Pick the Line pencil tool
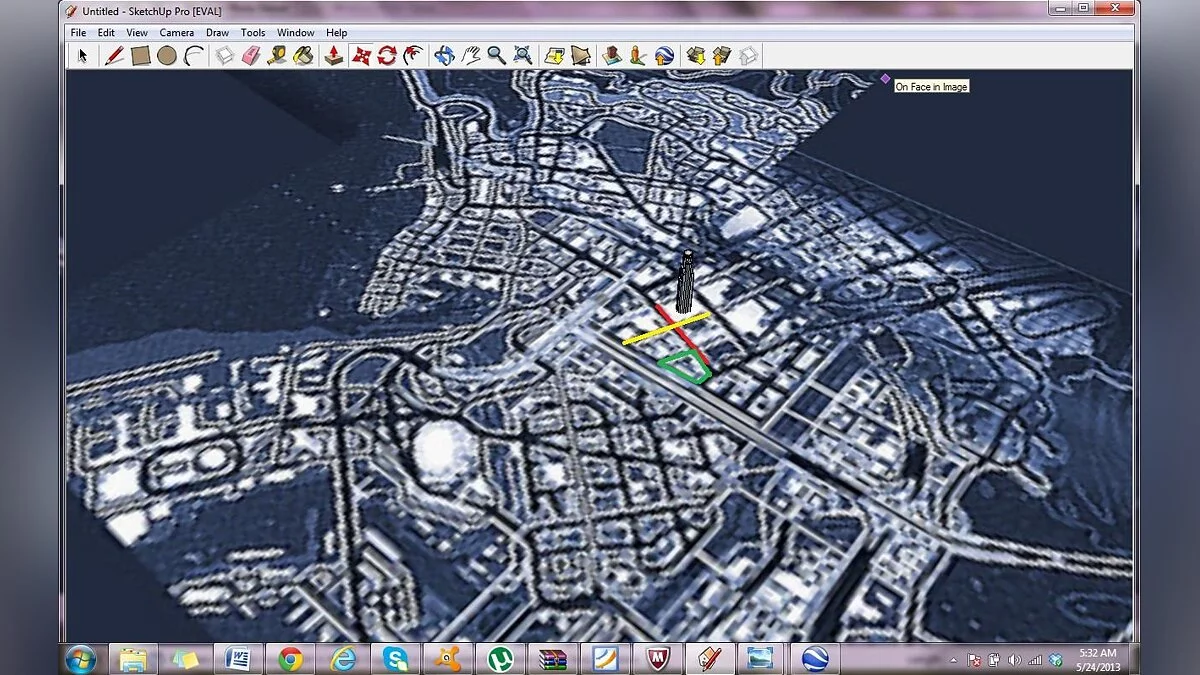The height and width of the screenshot is (675, 1200). point(114,56)
